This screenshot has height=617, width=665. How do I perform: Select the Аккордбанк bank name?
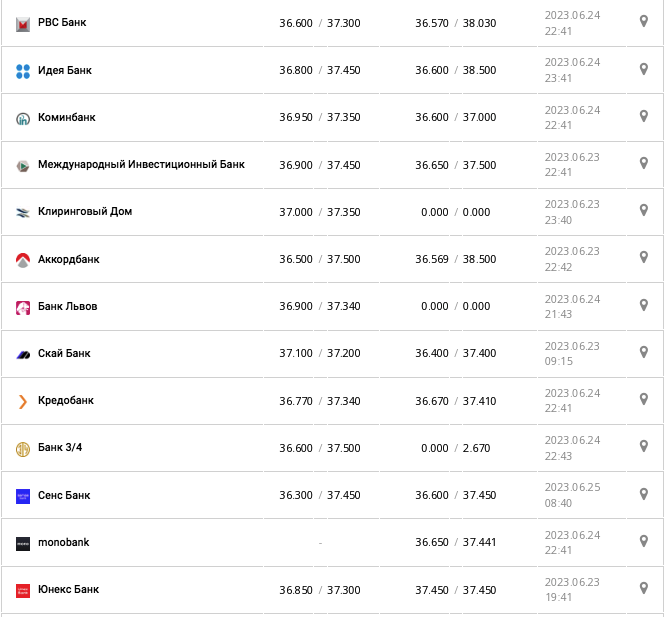69,259
